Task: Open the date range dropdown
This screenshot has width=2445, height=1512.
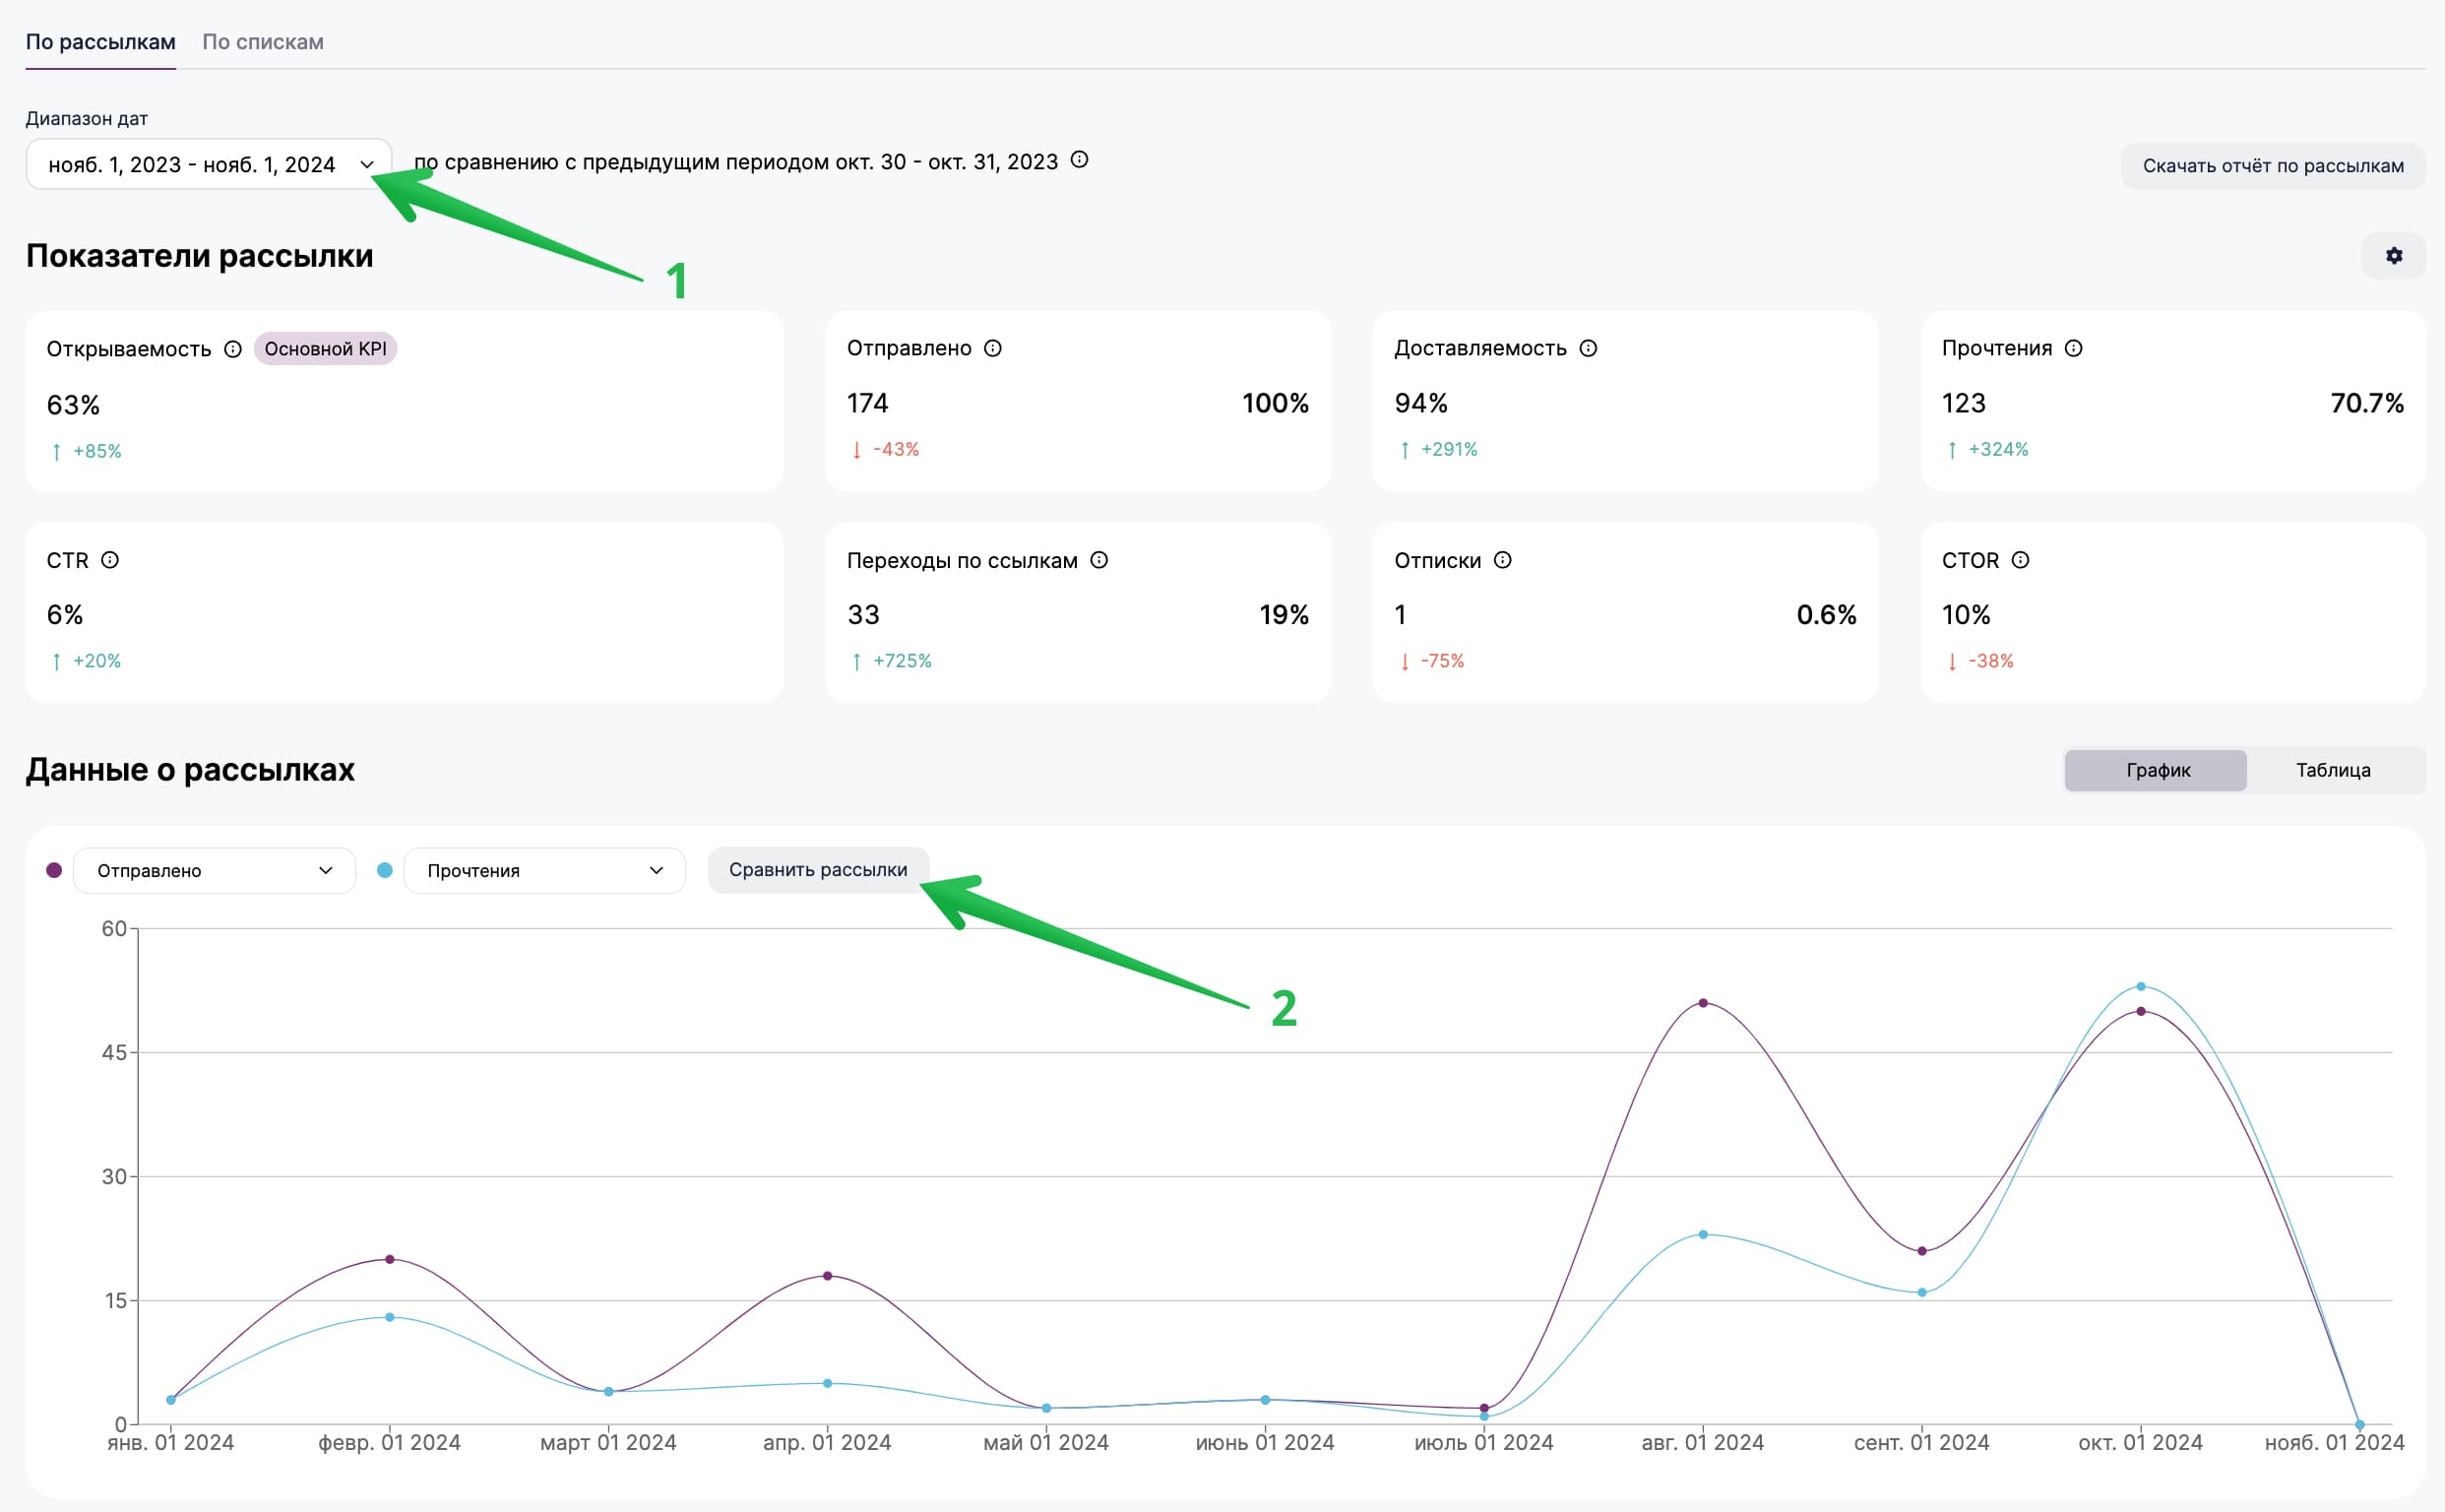Action: pyautogui.click(x=209, y=164)
